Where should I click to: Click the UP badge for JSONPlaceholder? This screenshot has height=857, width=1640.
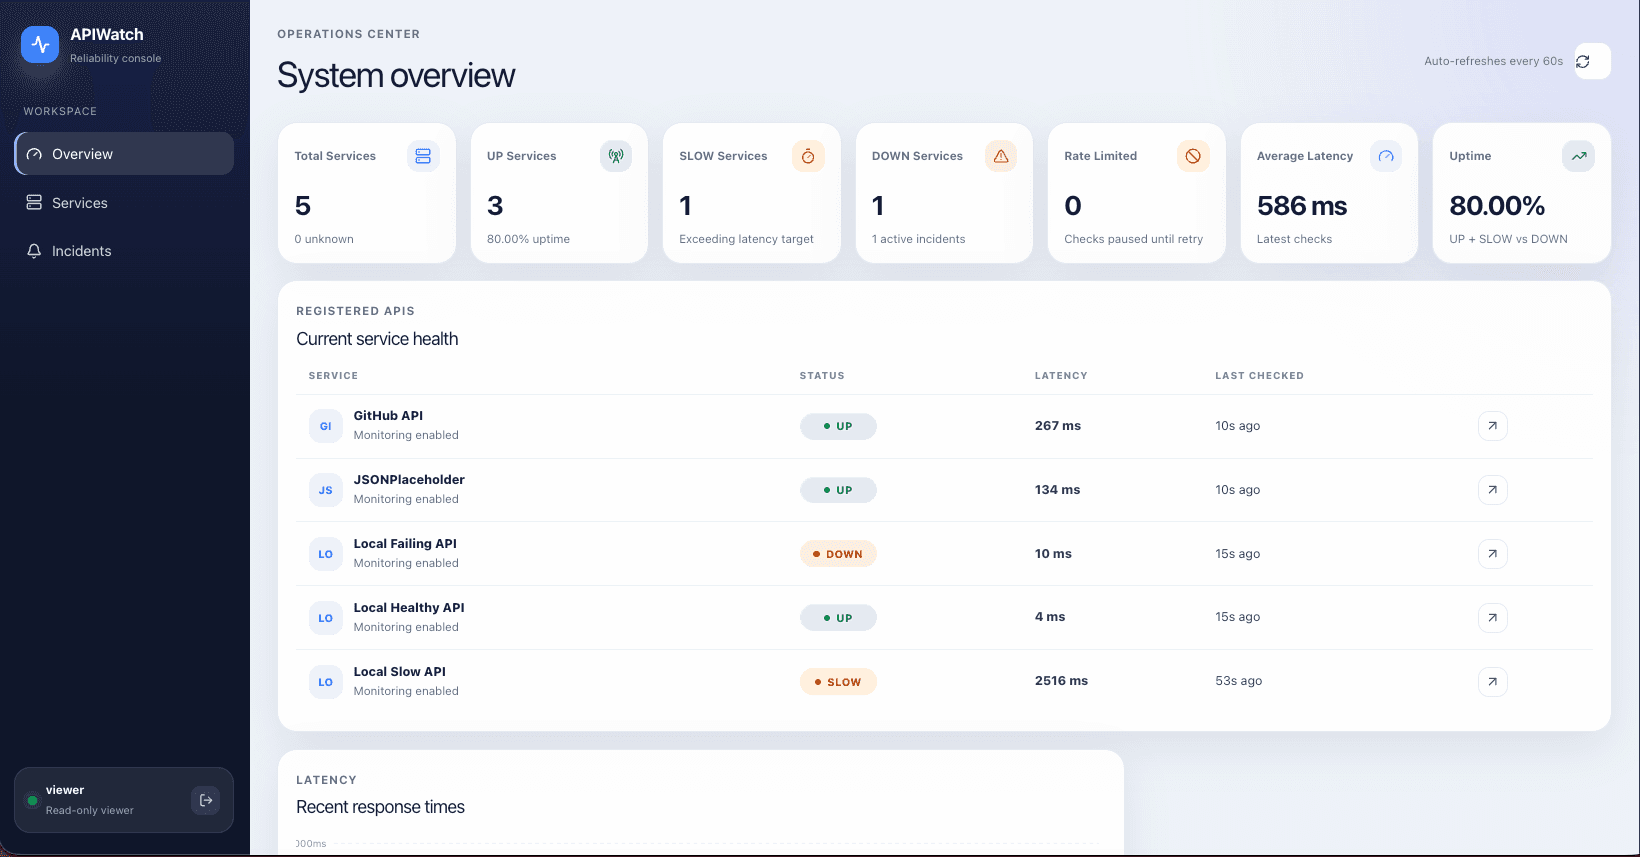pos(838,490)
